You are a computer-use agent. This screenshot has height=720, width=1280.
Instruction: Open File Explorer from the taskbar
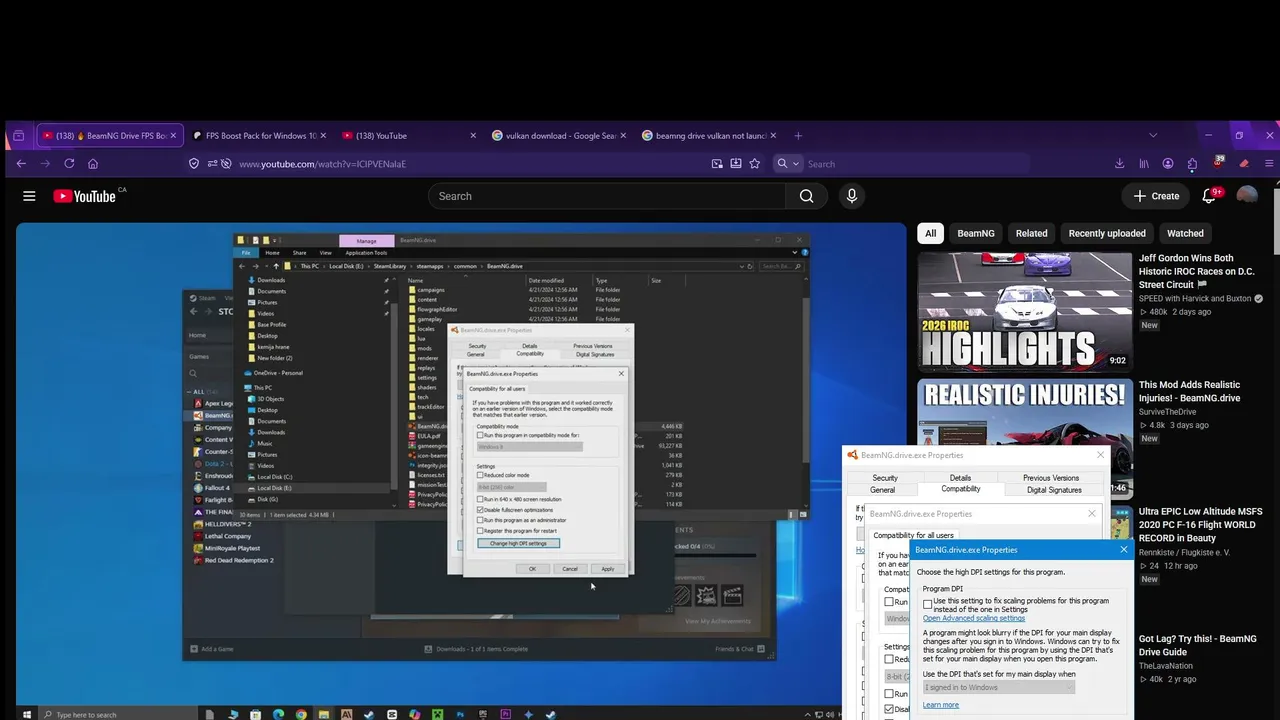point(323,714)
